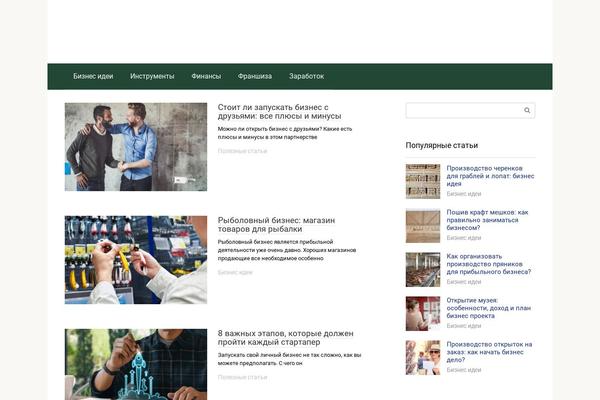This screenshot has width=600, height=400.
Task: Open the Заработок menu item
Action: pyautogui.click(x=307, y=76)
